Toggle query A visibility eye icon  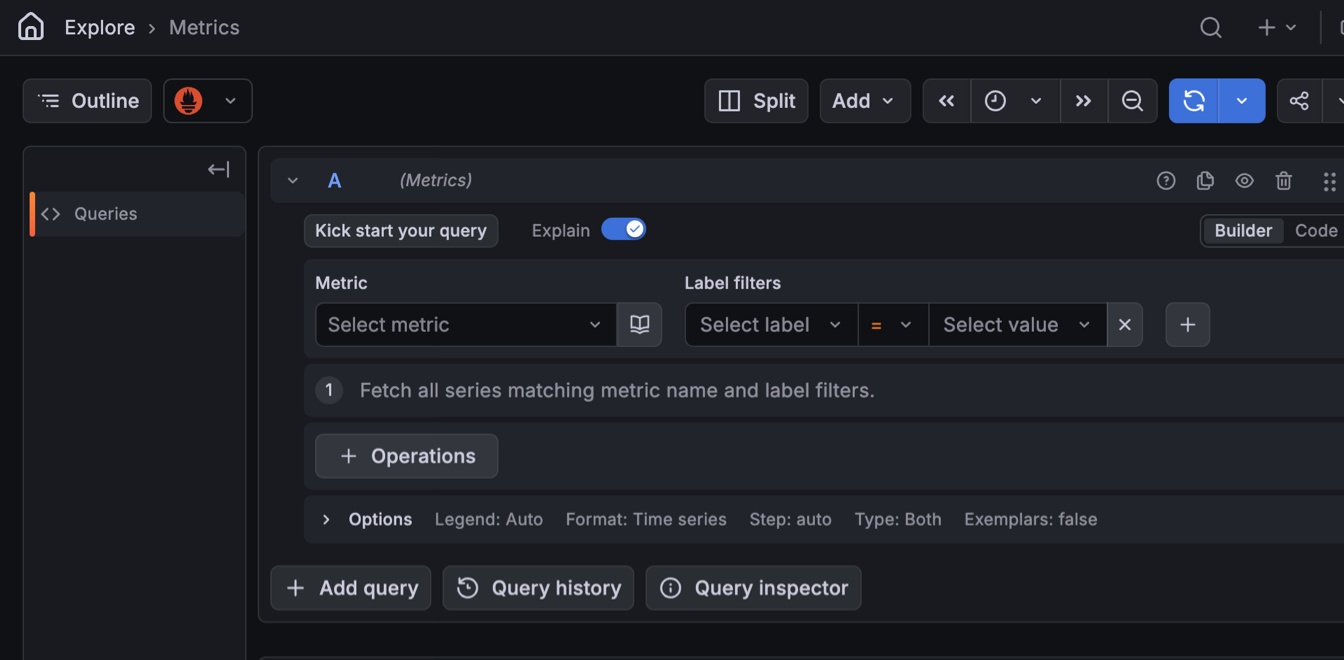point(1244,181)
